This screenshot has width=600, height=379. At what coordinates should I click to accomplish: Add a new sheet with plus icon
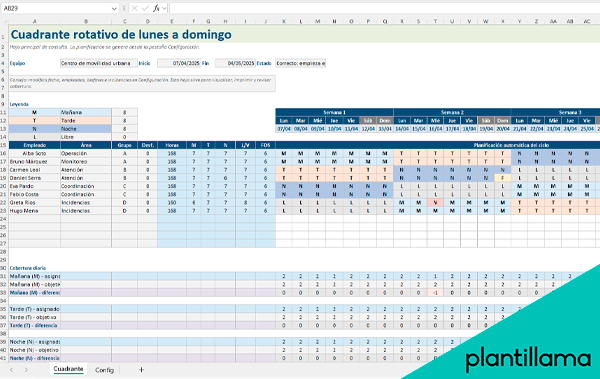pyautogui.click(x=141, y=370)
